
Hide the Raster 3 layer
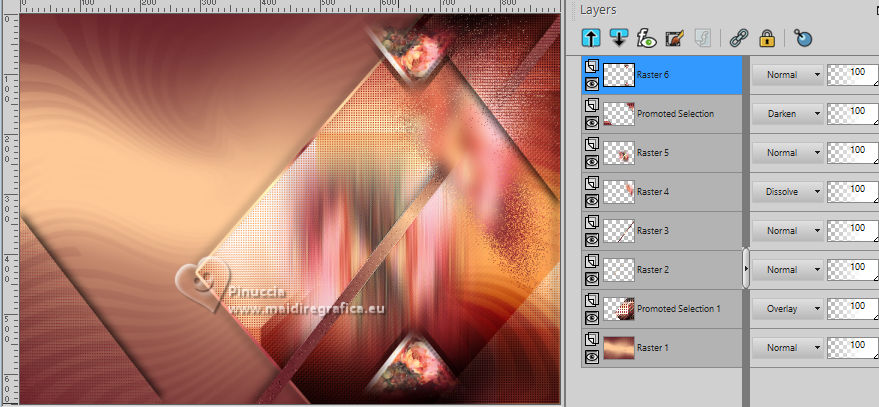[x=592, y=239]
